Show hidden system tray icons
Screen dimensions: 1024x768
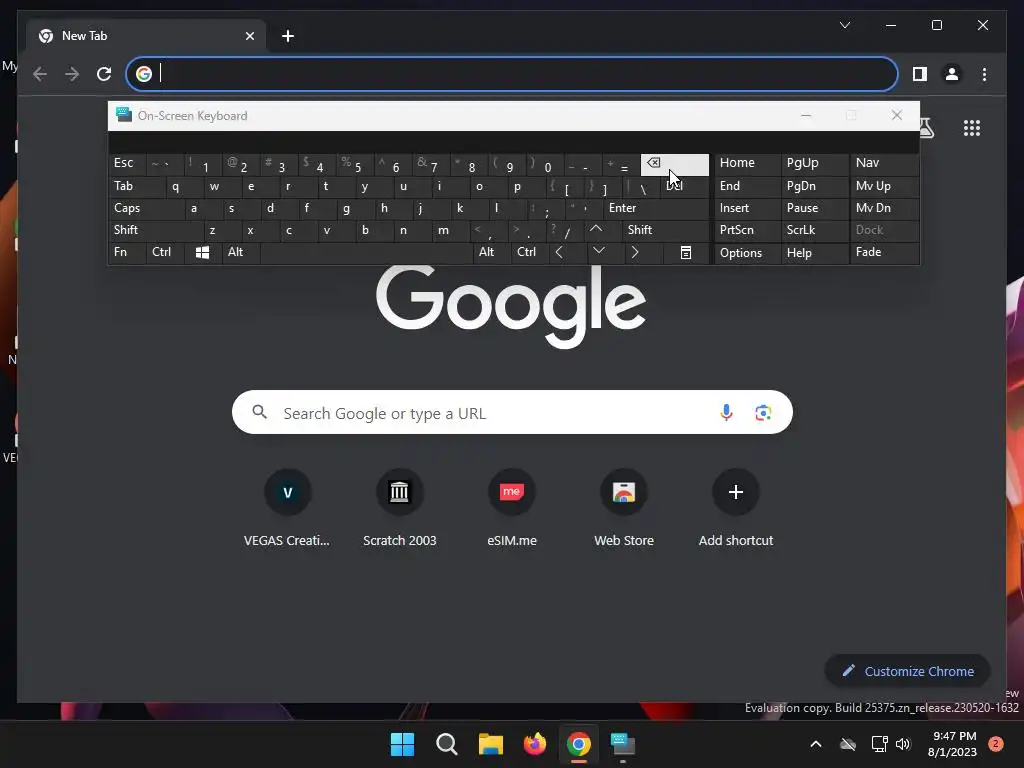(816, 744)
